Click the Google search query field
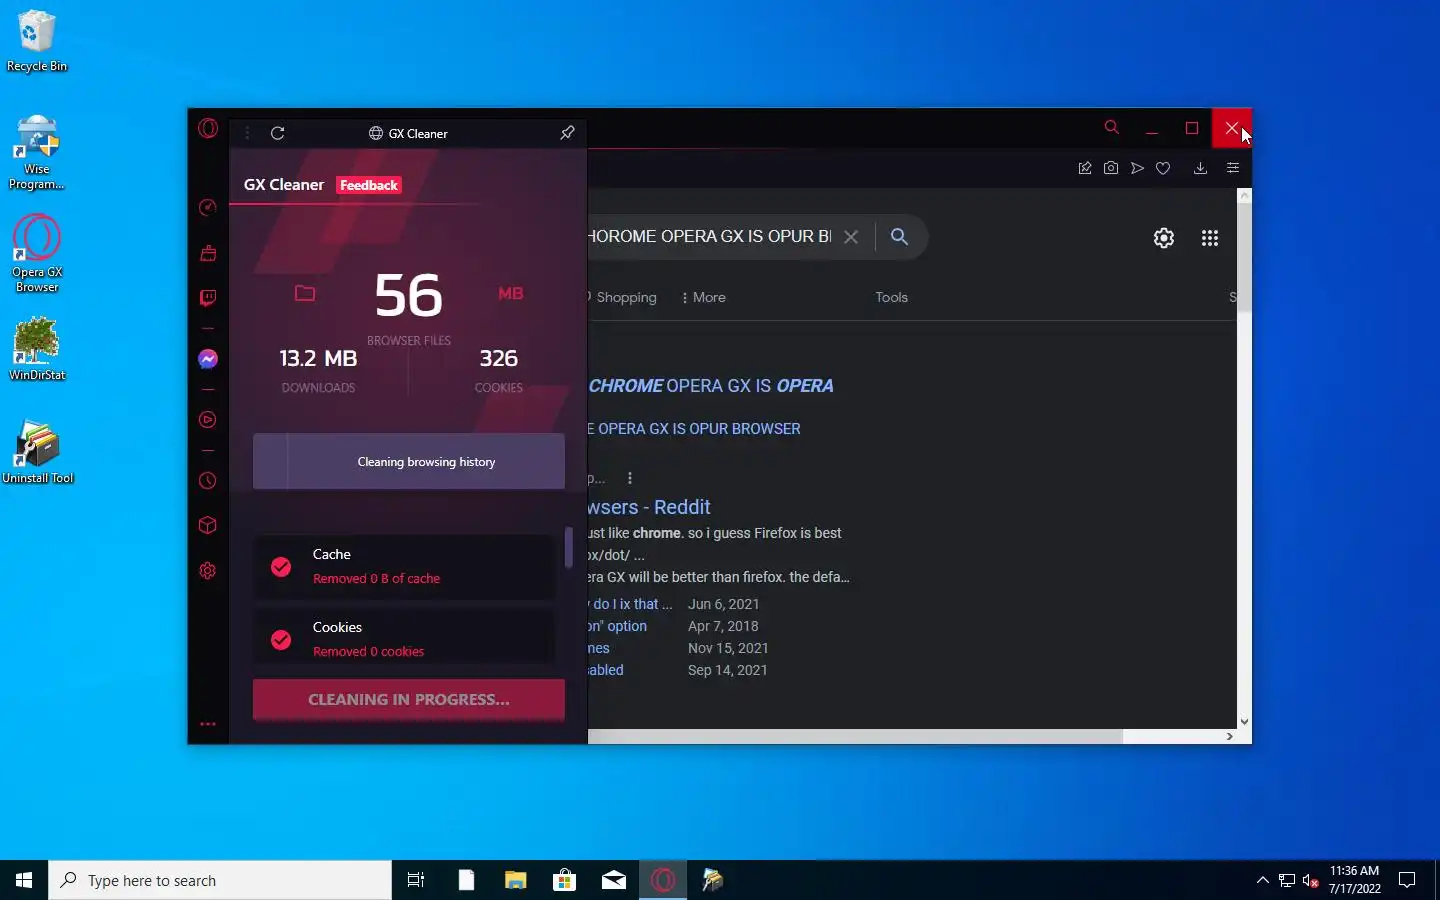This screenshot has width=1440, height=900. [x=710, y=237]
